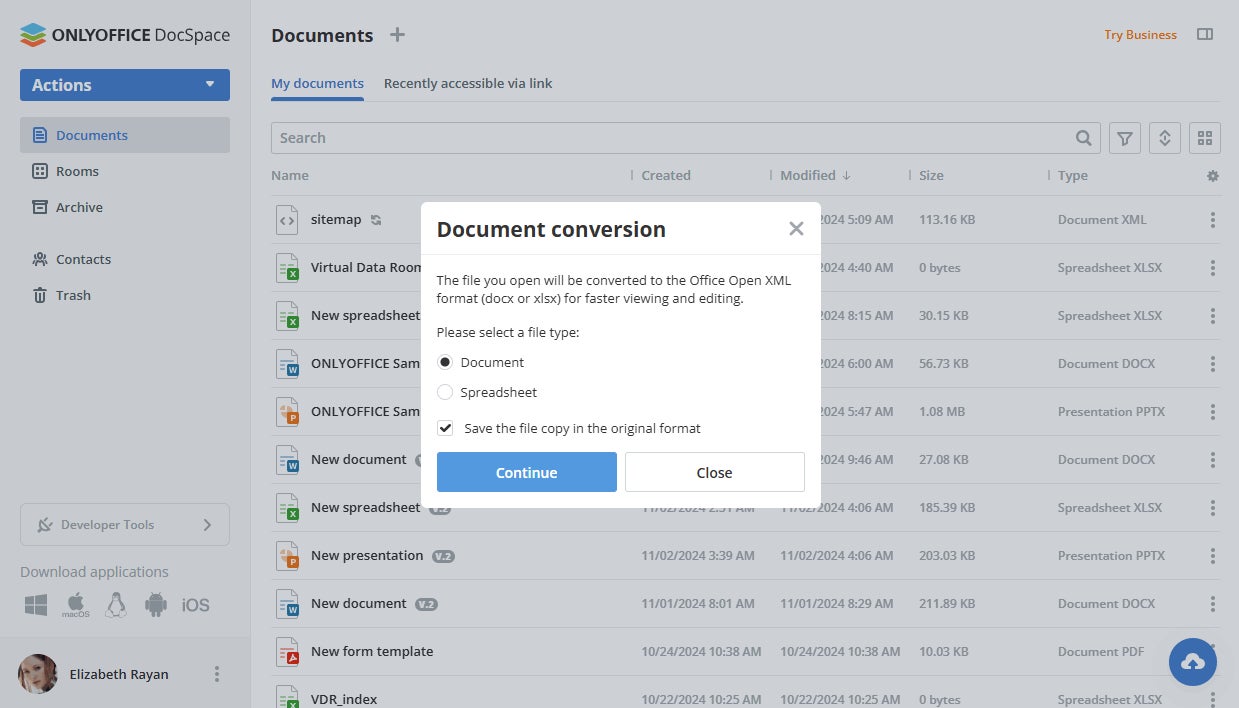This screenshot has height=708, width=1239.
Task: Open the filter options icon
Action: coord(1125,138)
